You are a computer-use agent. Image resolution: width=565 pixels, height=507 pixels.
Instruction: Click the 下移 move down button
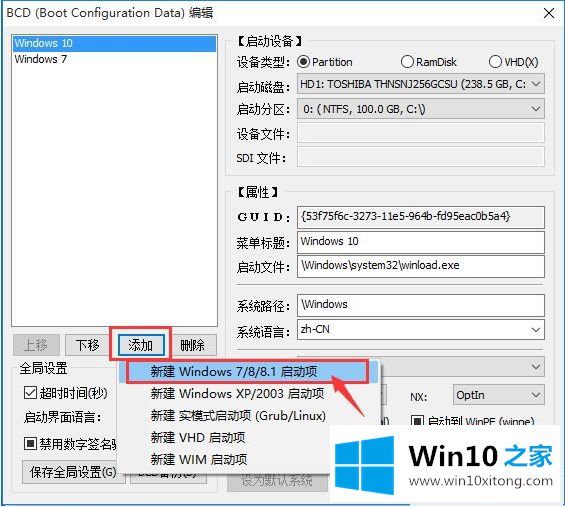[88, 345]
